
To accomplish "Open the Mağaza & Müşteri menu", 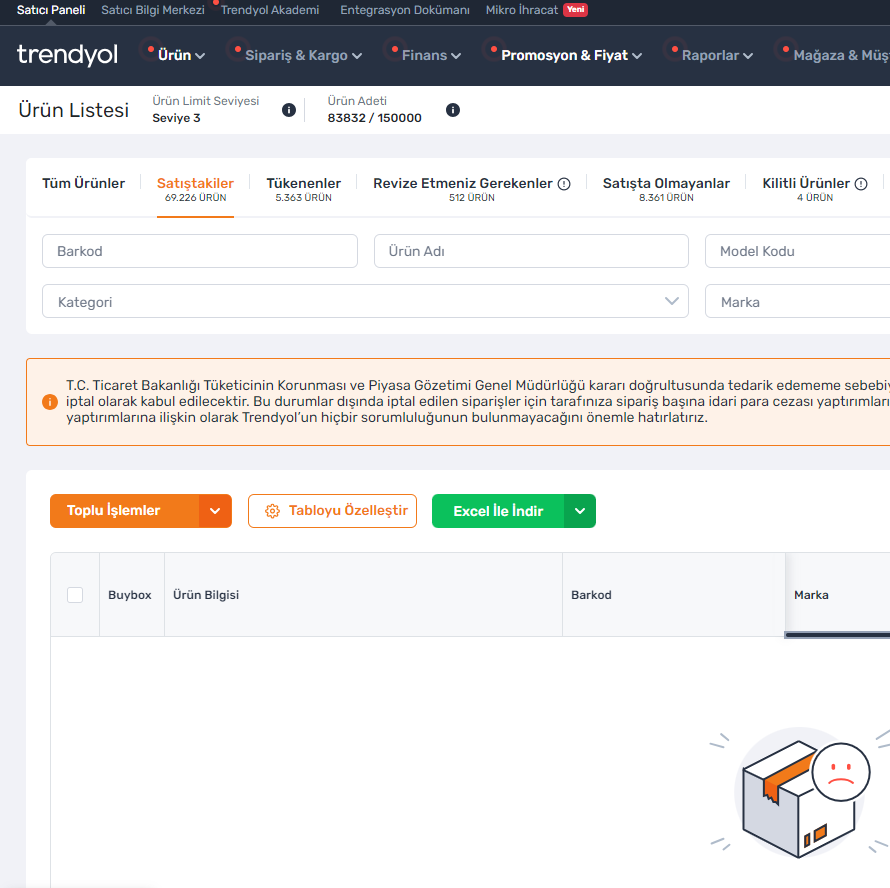I will [x=841, y=55].
